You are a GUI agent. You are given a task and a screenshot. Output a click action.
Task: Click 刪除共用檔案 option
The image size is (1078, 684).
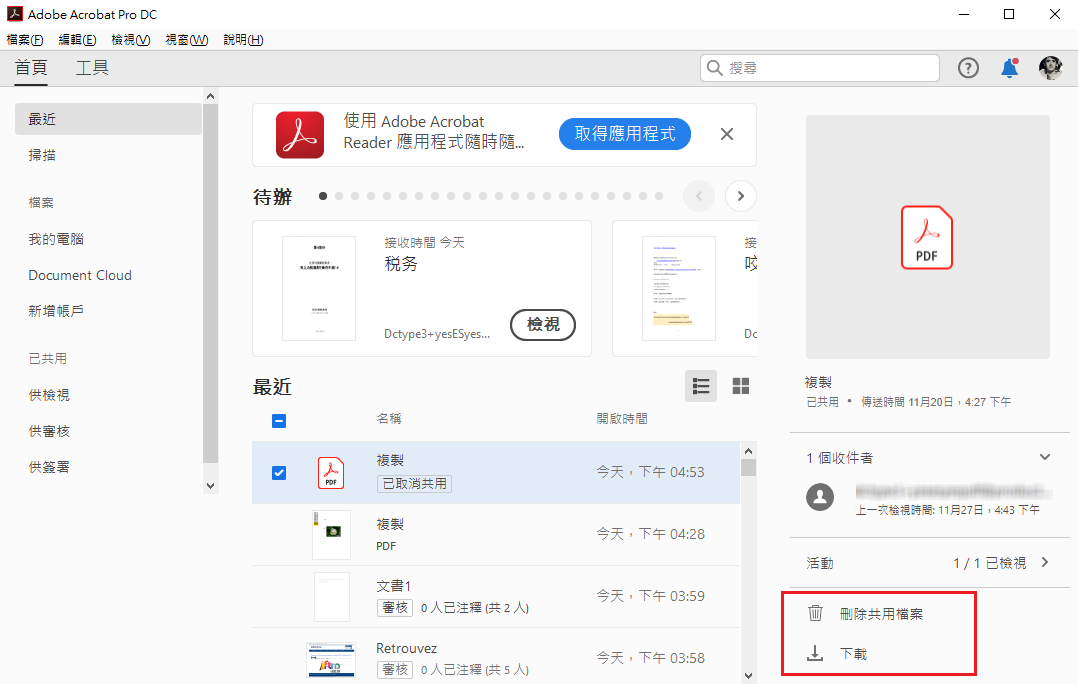pyautogui.click(x=881, y=614)
